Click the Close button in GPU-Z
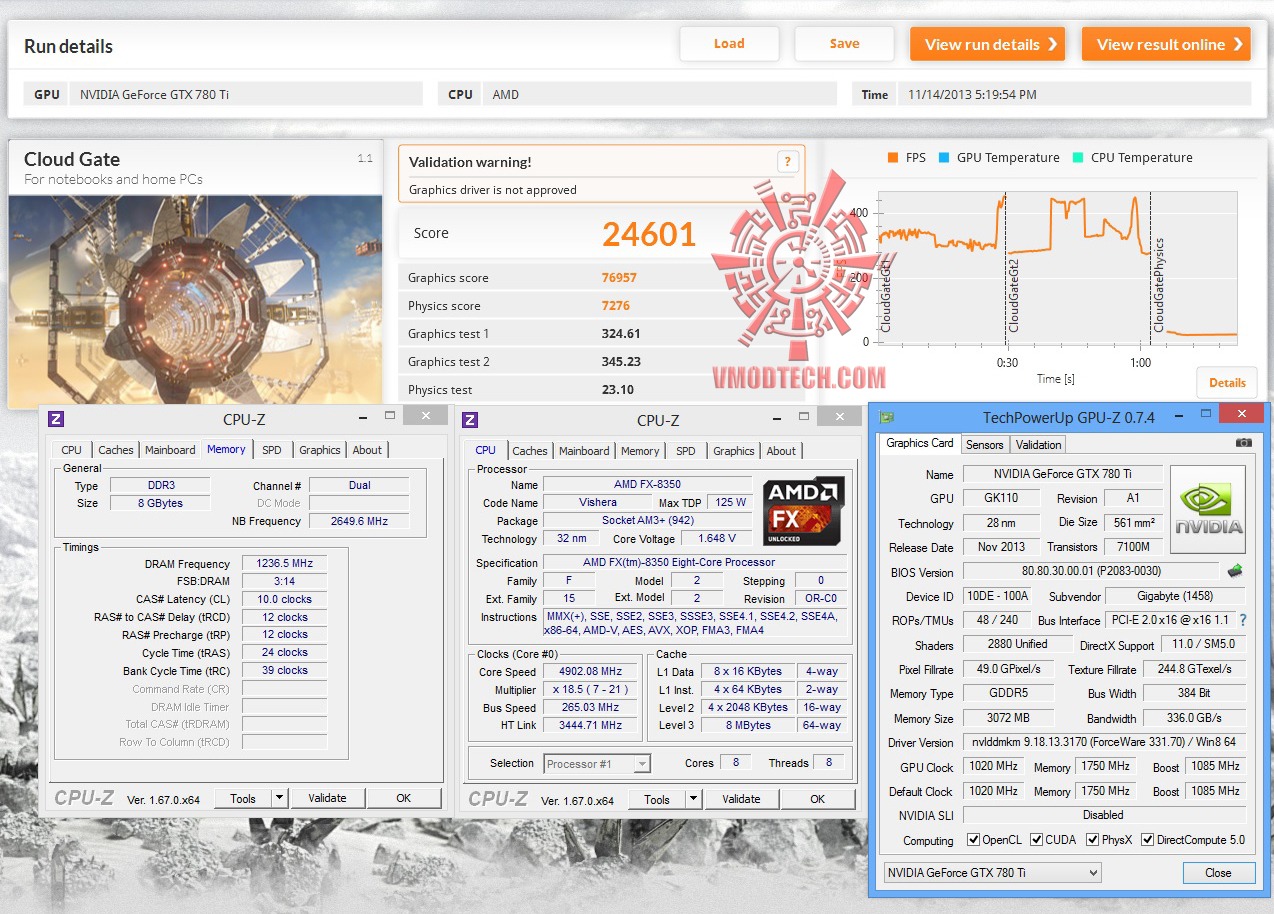Image resolution: width=1274 pixels, height=914 pixels. 1218,873
